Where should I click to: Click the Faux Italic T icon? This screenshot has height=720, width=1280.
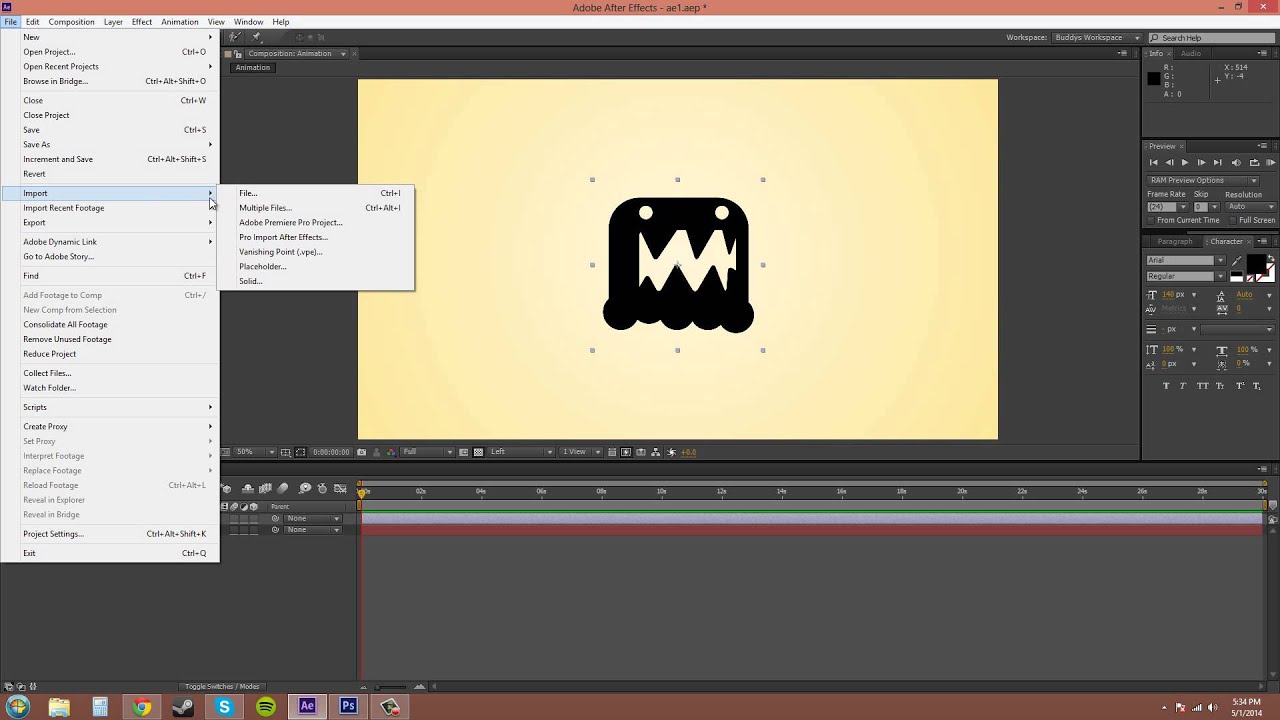pyautogui.click(x=1183, y=386)
